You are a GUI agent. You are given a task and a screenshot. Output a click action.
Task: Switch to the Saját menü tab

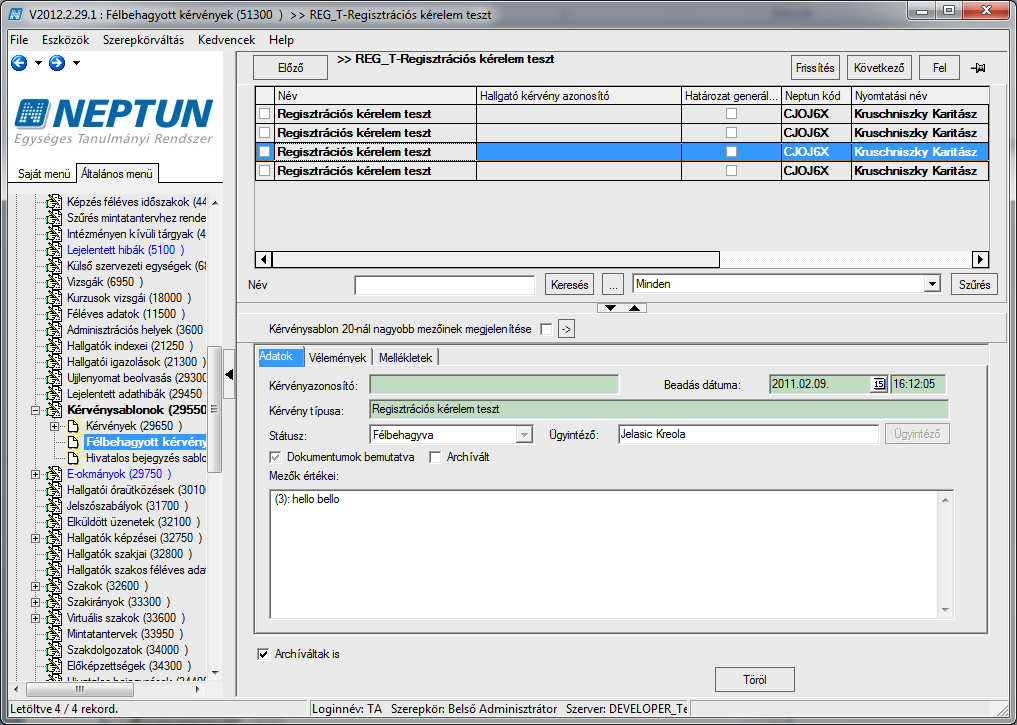point(44,174)
